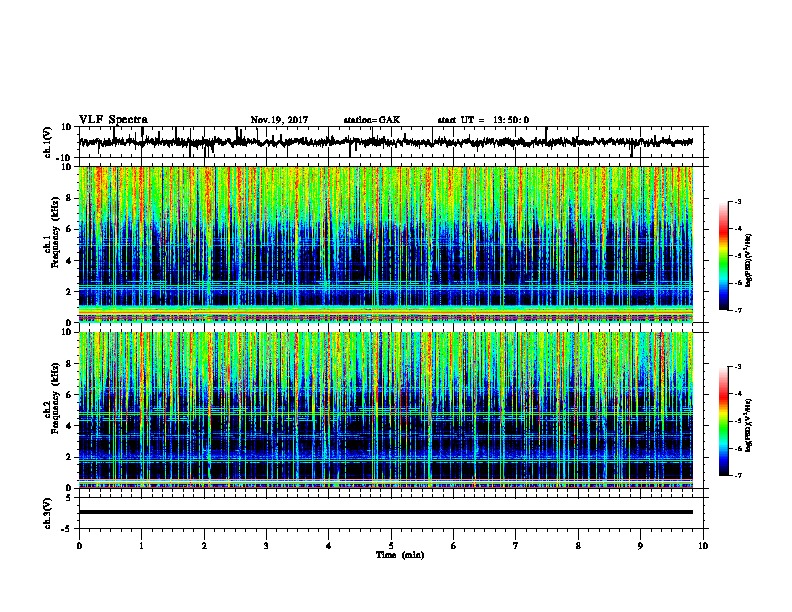
Task: Click the time axis tick label "10"
Action: pyautogui.click(x=703, y=546)
